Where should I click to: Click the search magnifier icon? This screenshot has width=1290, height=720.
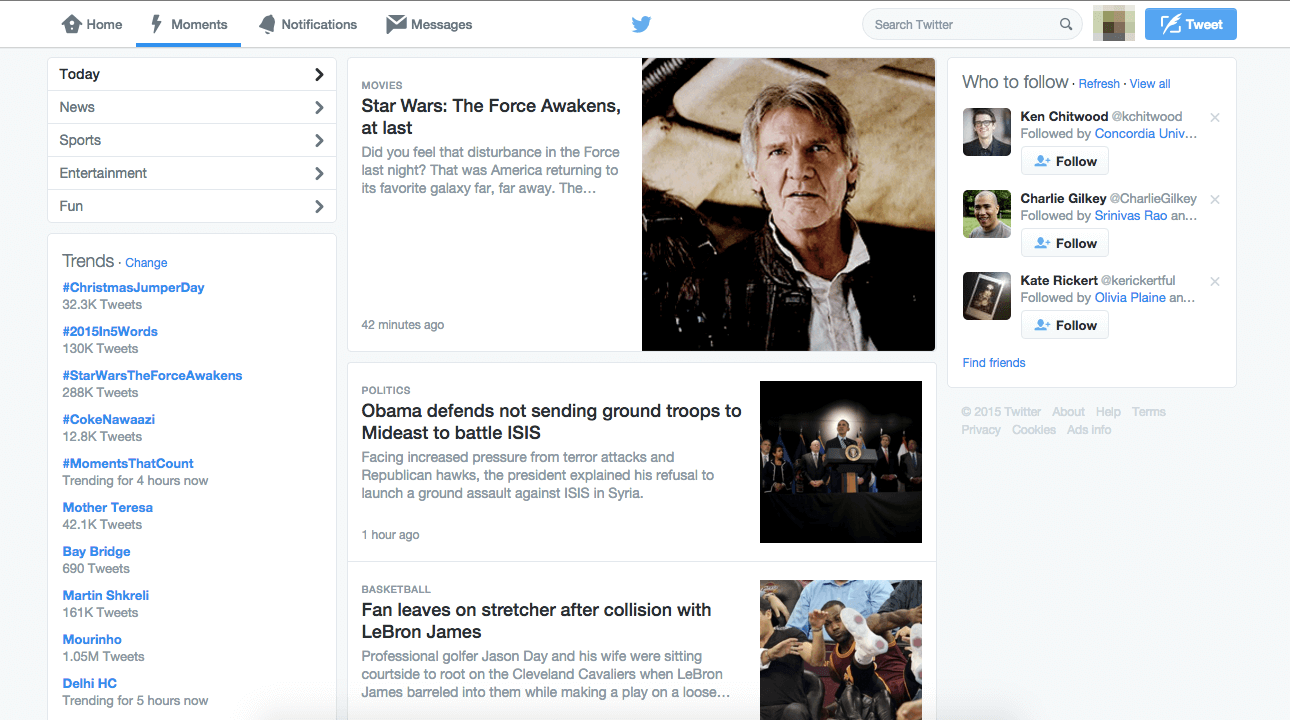(x=1066, y=24)
